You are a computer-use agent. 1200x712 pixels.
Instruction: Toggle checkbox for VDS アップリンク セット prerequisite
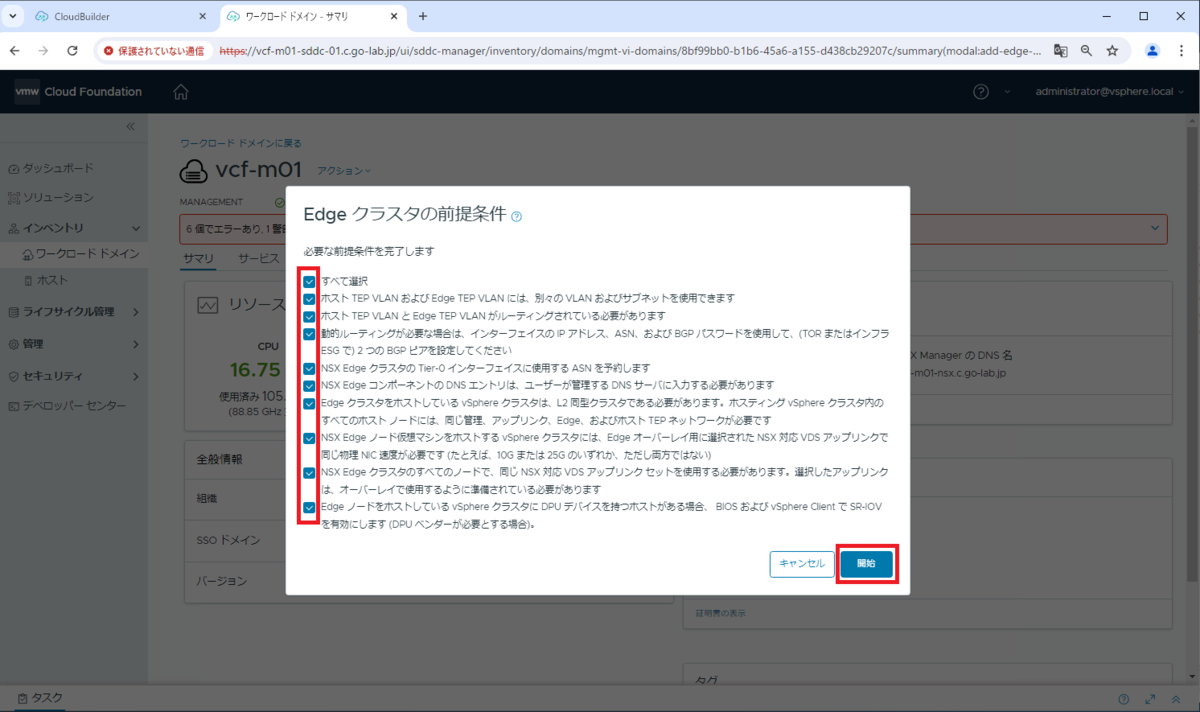309,472
